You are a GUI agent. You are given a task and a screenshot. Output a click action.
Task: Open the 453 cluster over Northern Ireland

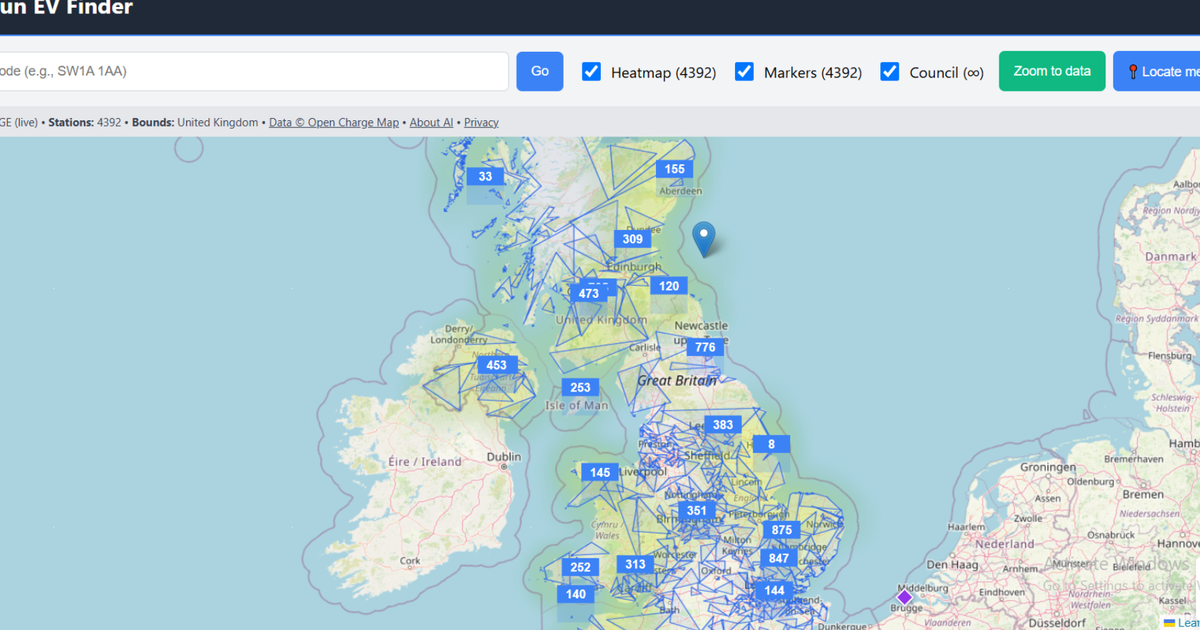pyautogui.click(x=496, y=365)
